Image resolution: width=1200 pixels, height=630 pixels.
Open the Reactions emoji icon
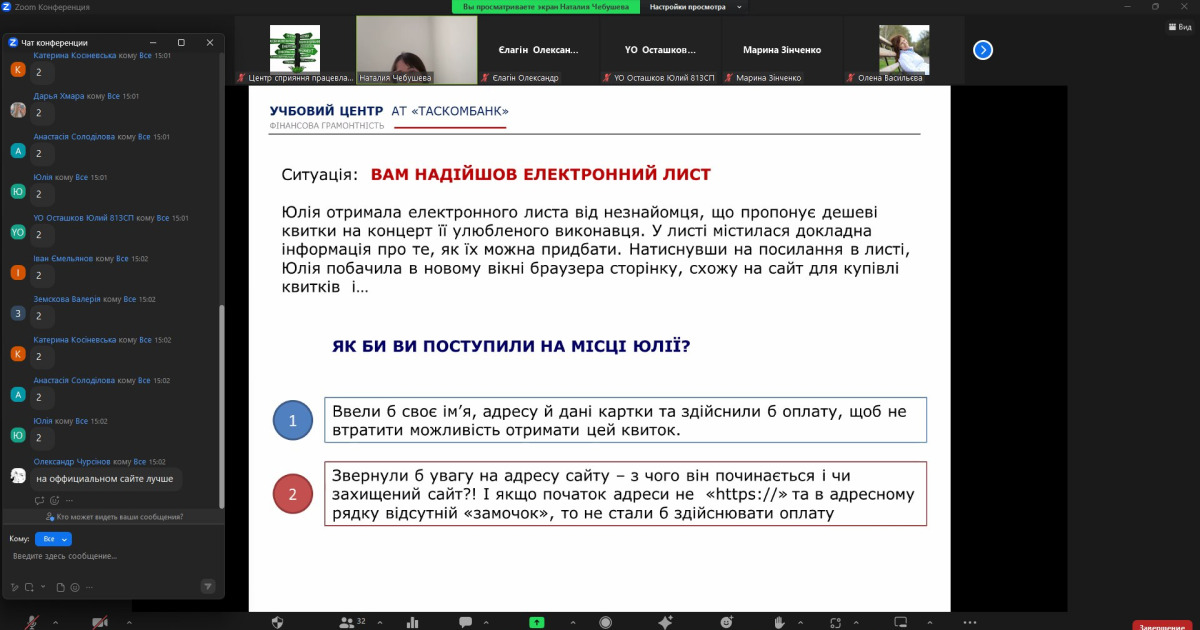(726, 622)
